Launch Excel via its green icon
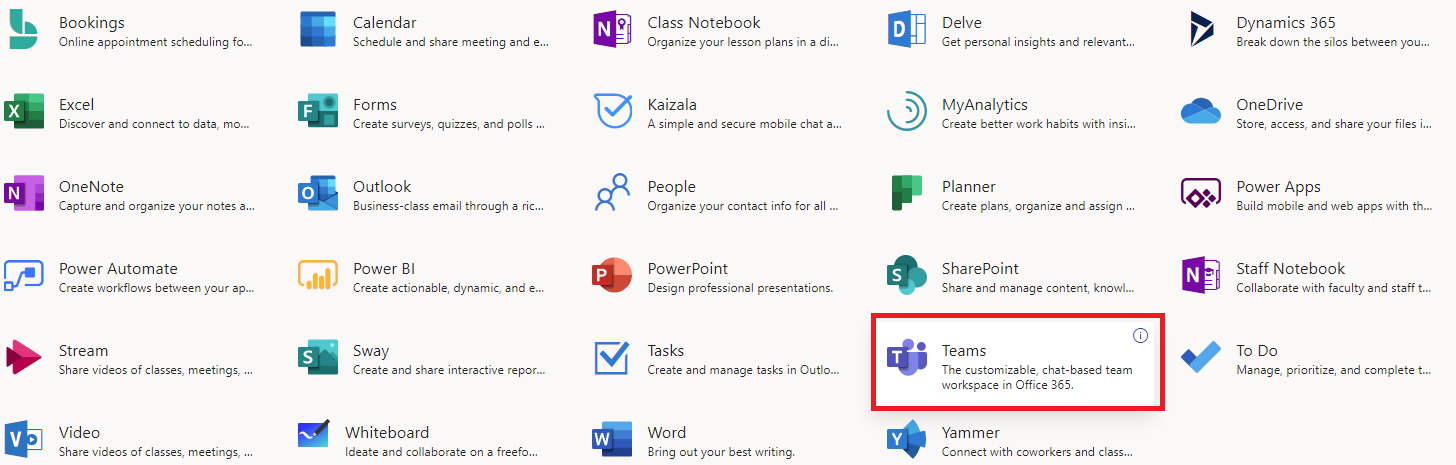Screen dimensions: 1456x465 pos(24,112)
